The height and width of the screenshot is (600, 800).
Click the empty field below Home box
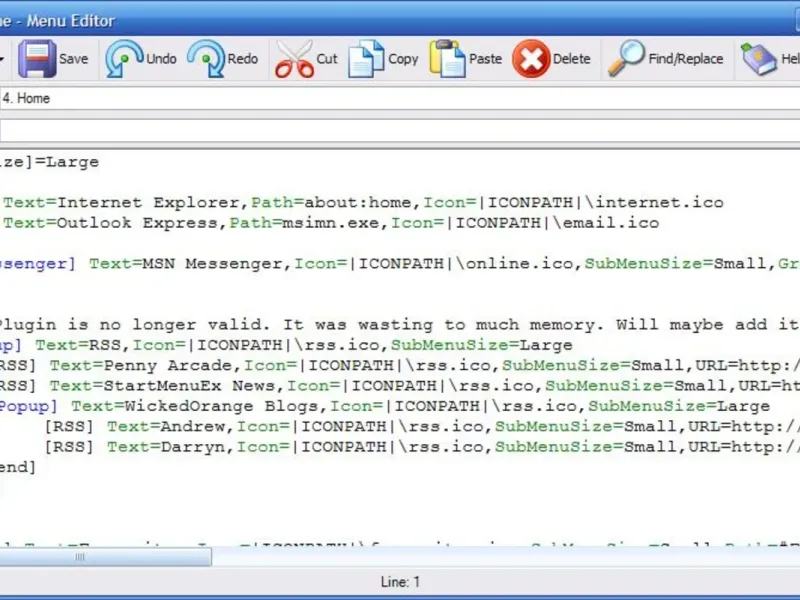[x=400, y=131]
